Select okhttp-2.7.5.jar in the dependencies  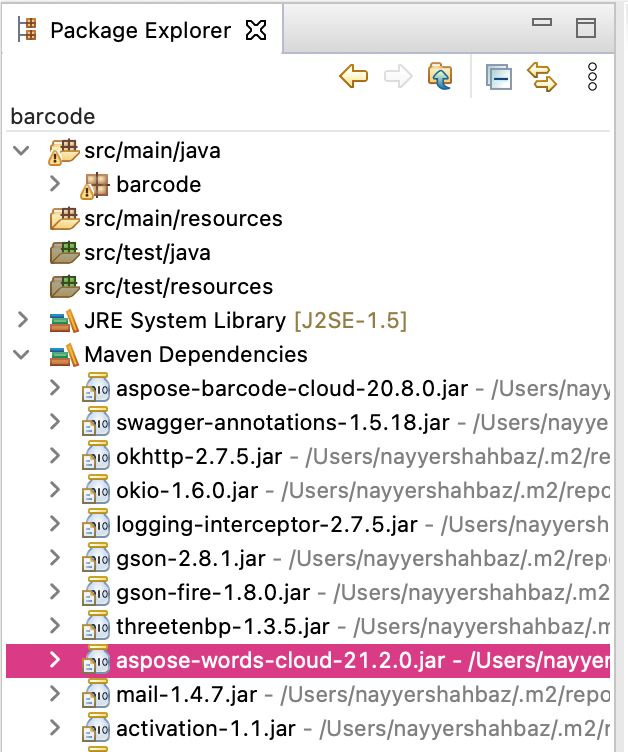[x=199, y=457]
